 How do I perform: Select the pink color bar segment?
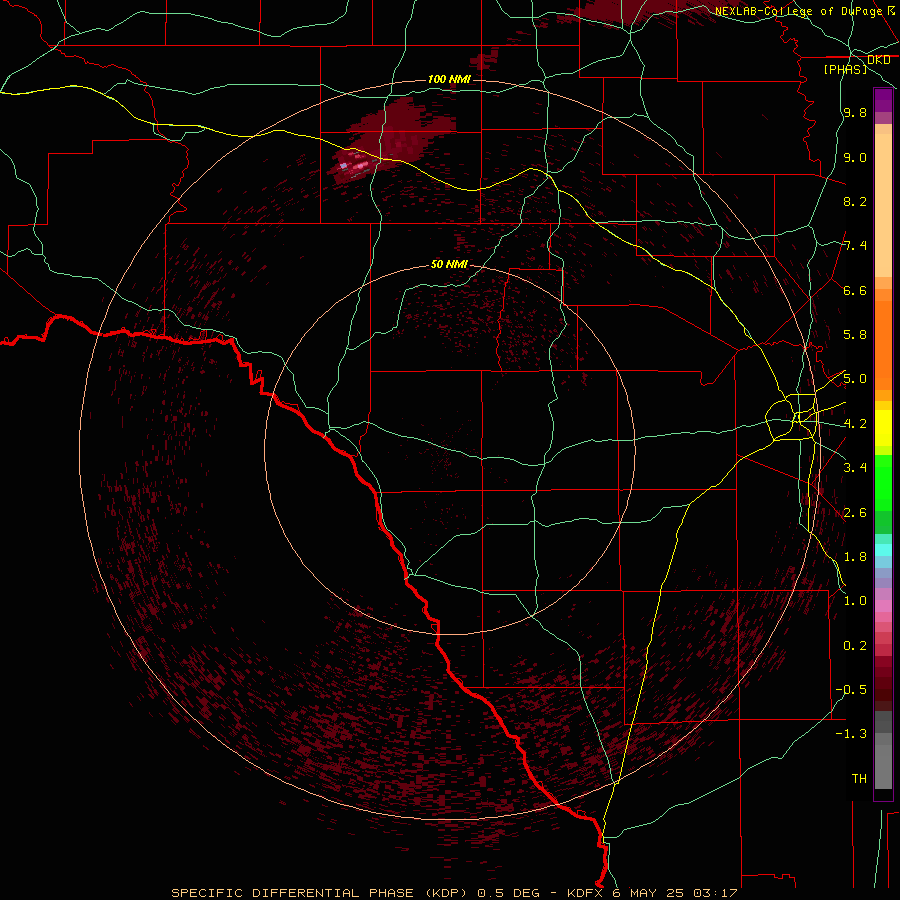coord(883,606)
